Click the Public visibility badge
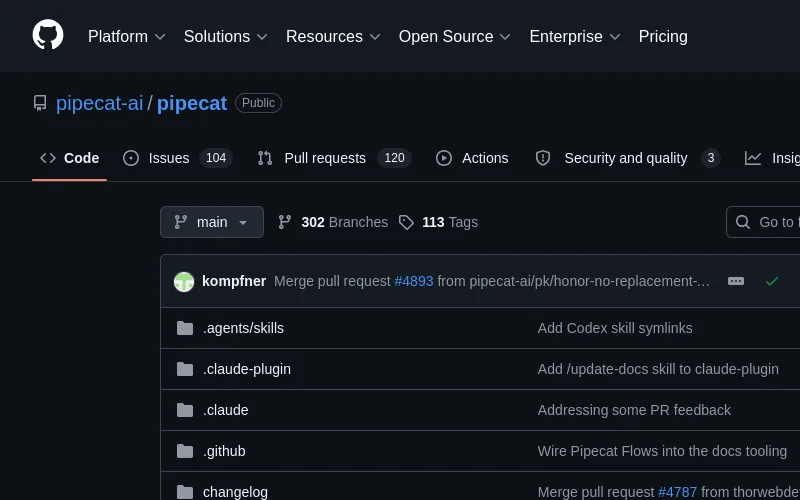The width and height of the screenshot is (800, 500). tap(258, 103)
